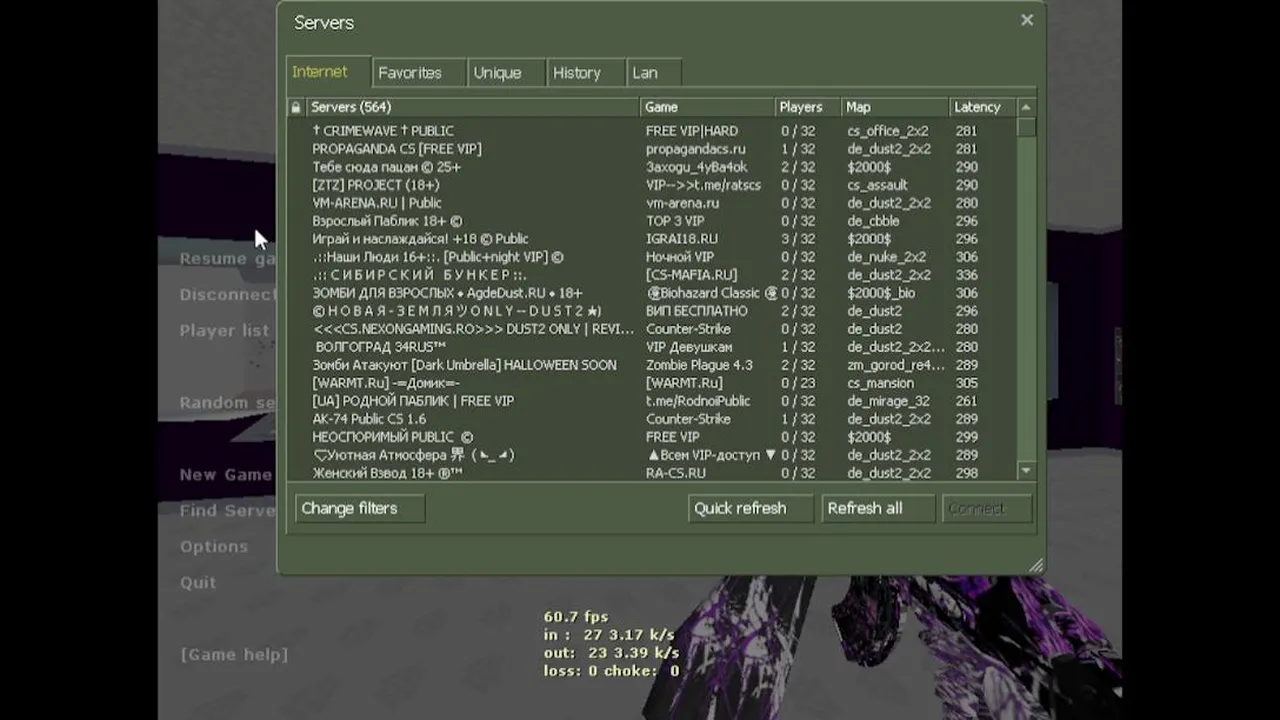
Task: Select the PROPAGANDA CS [FREE VIP] server
Action: 650,149
